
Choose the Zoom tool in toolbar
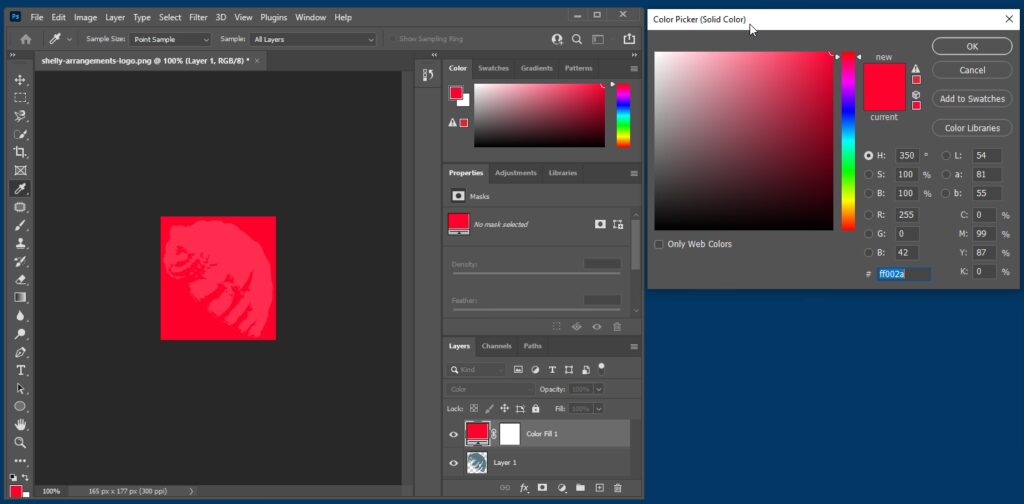pyautogui.click(x=20, y=442)
